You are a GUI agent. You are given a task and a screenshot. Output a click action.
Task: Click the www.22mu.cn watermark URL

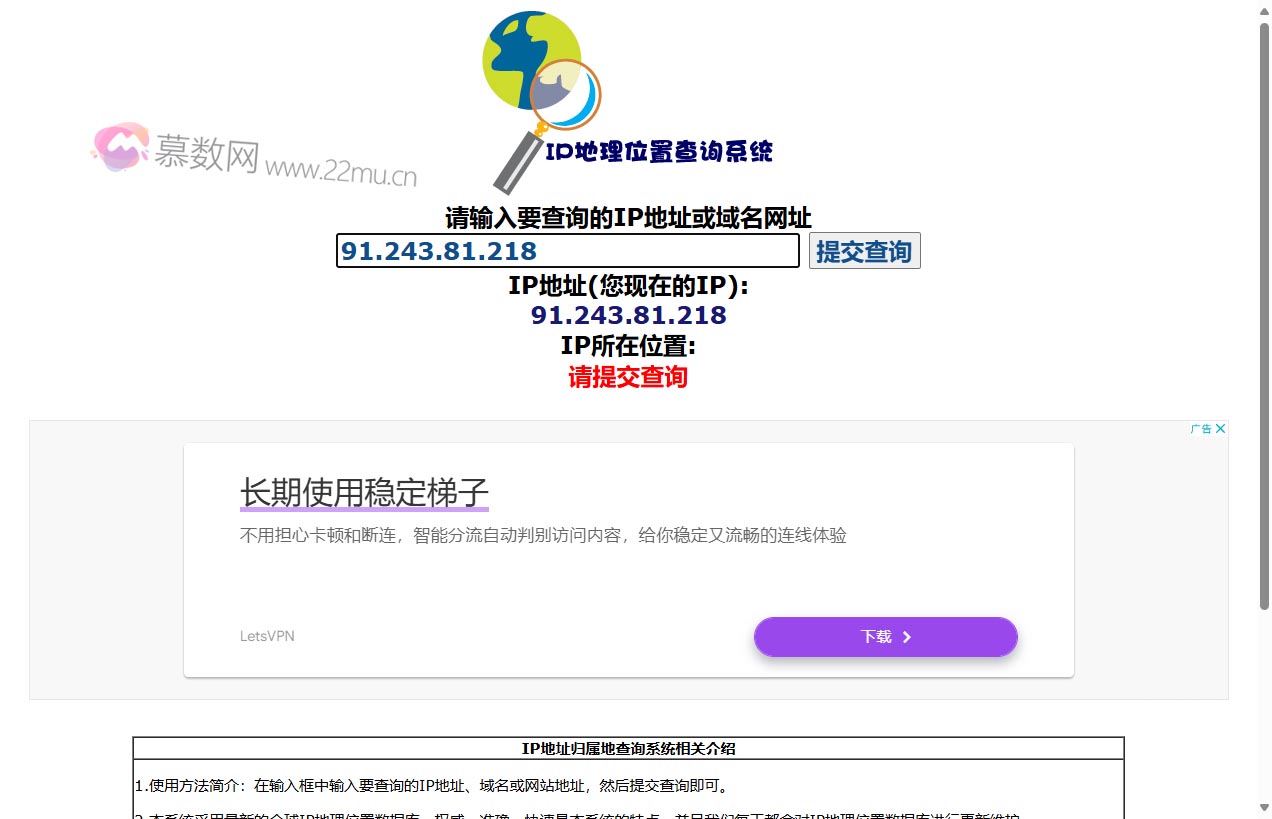(341, 171)
